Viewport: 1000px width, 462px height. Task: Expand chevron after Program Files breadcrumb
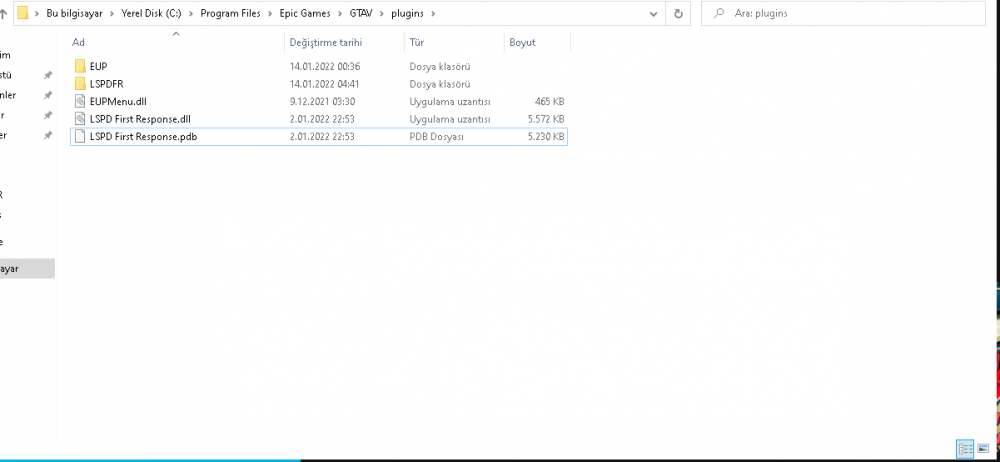pos(270,13)
